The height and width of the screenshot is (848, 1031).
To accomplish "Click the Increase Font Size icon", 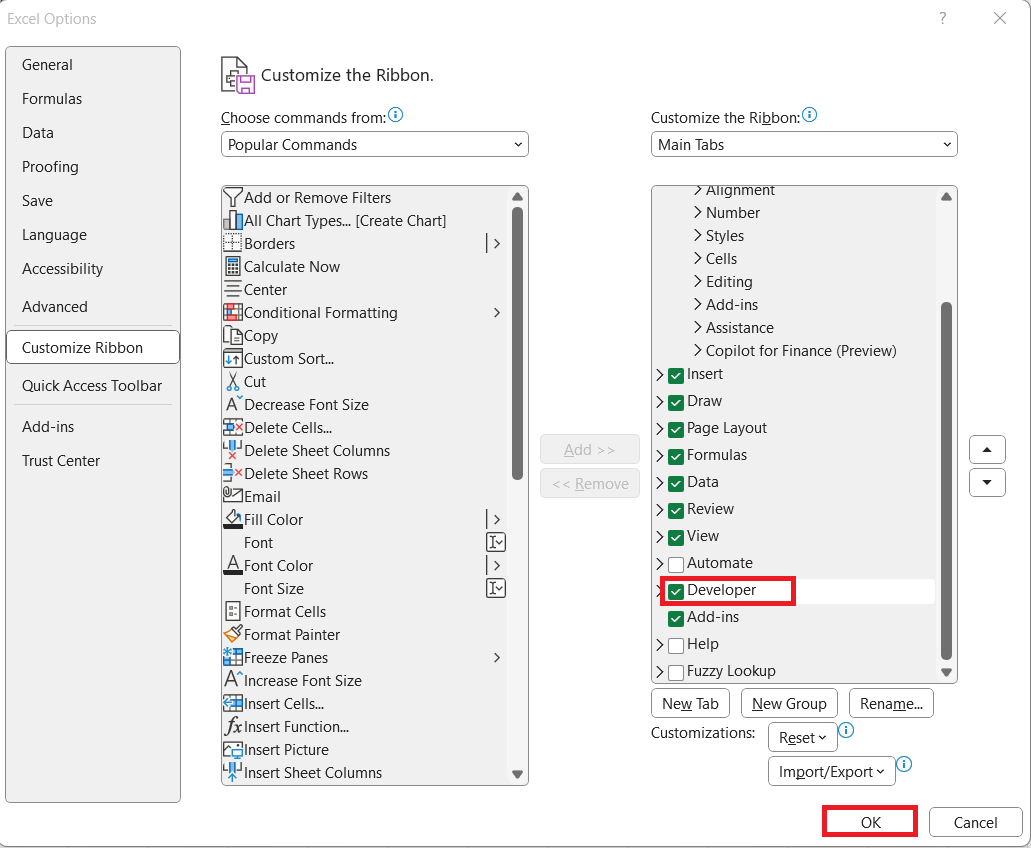I will coord(233,679).
